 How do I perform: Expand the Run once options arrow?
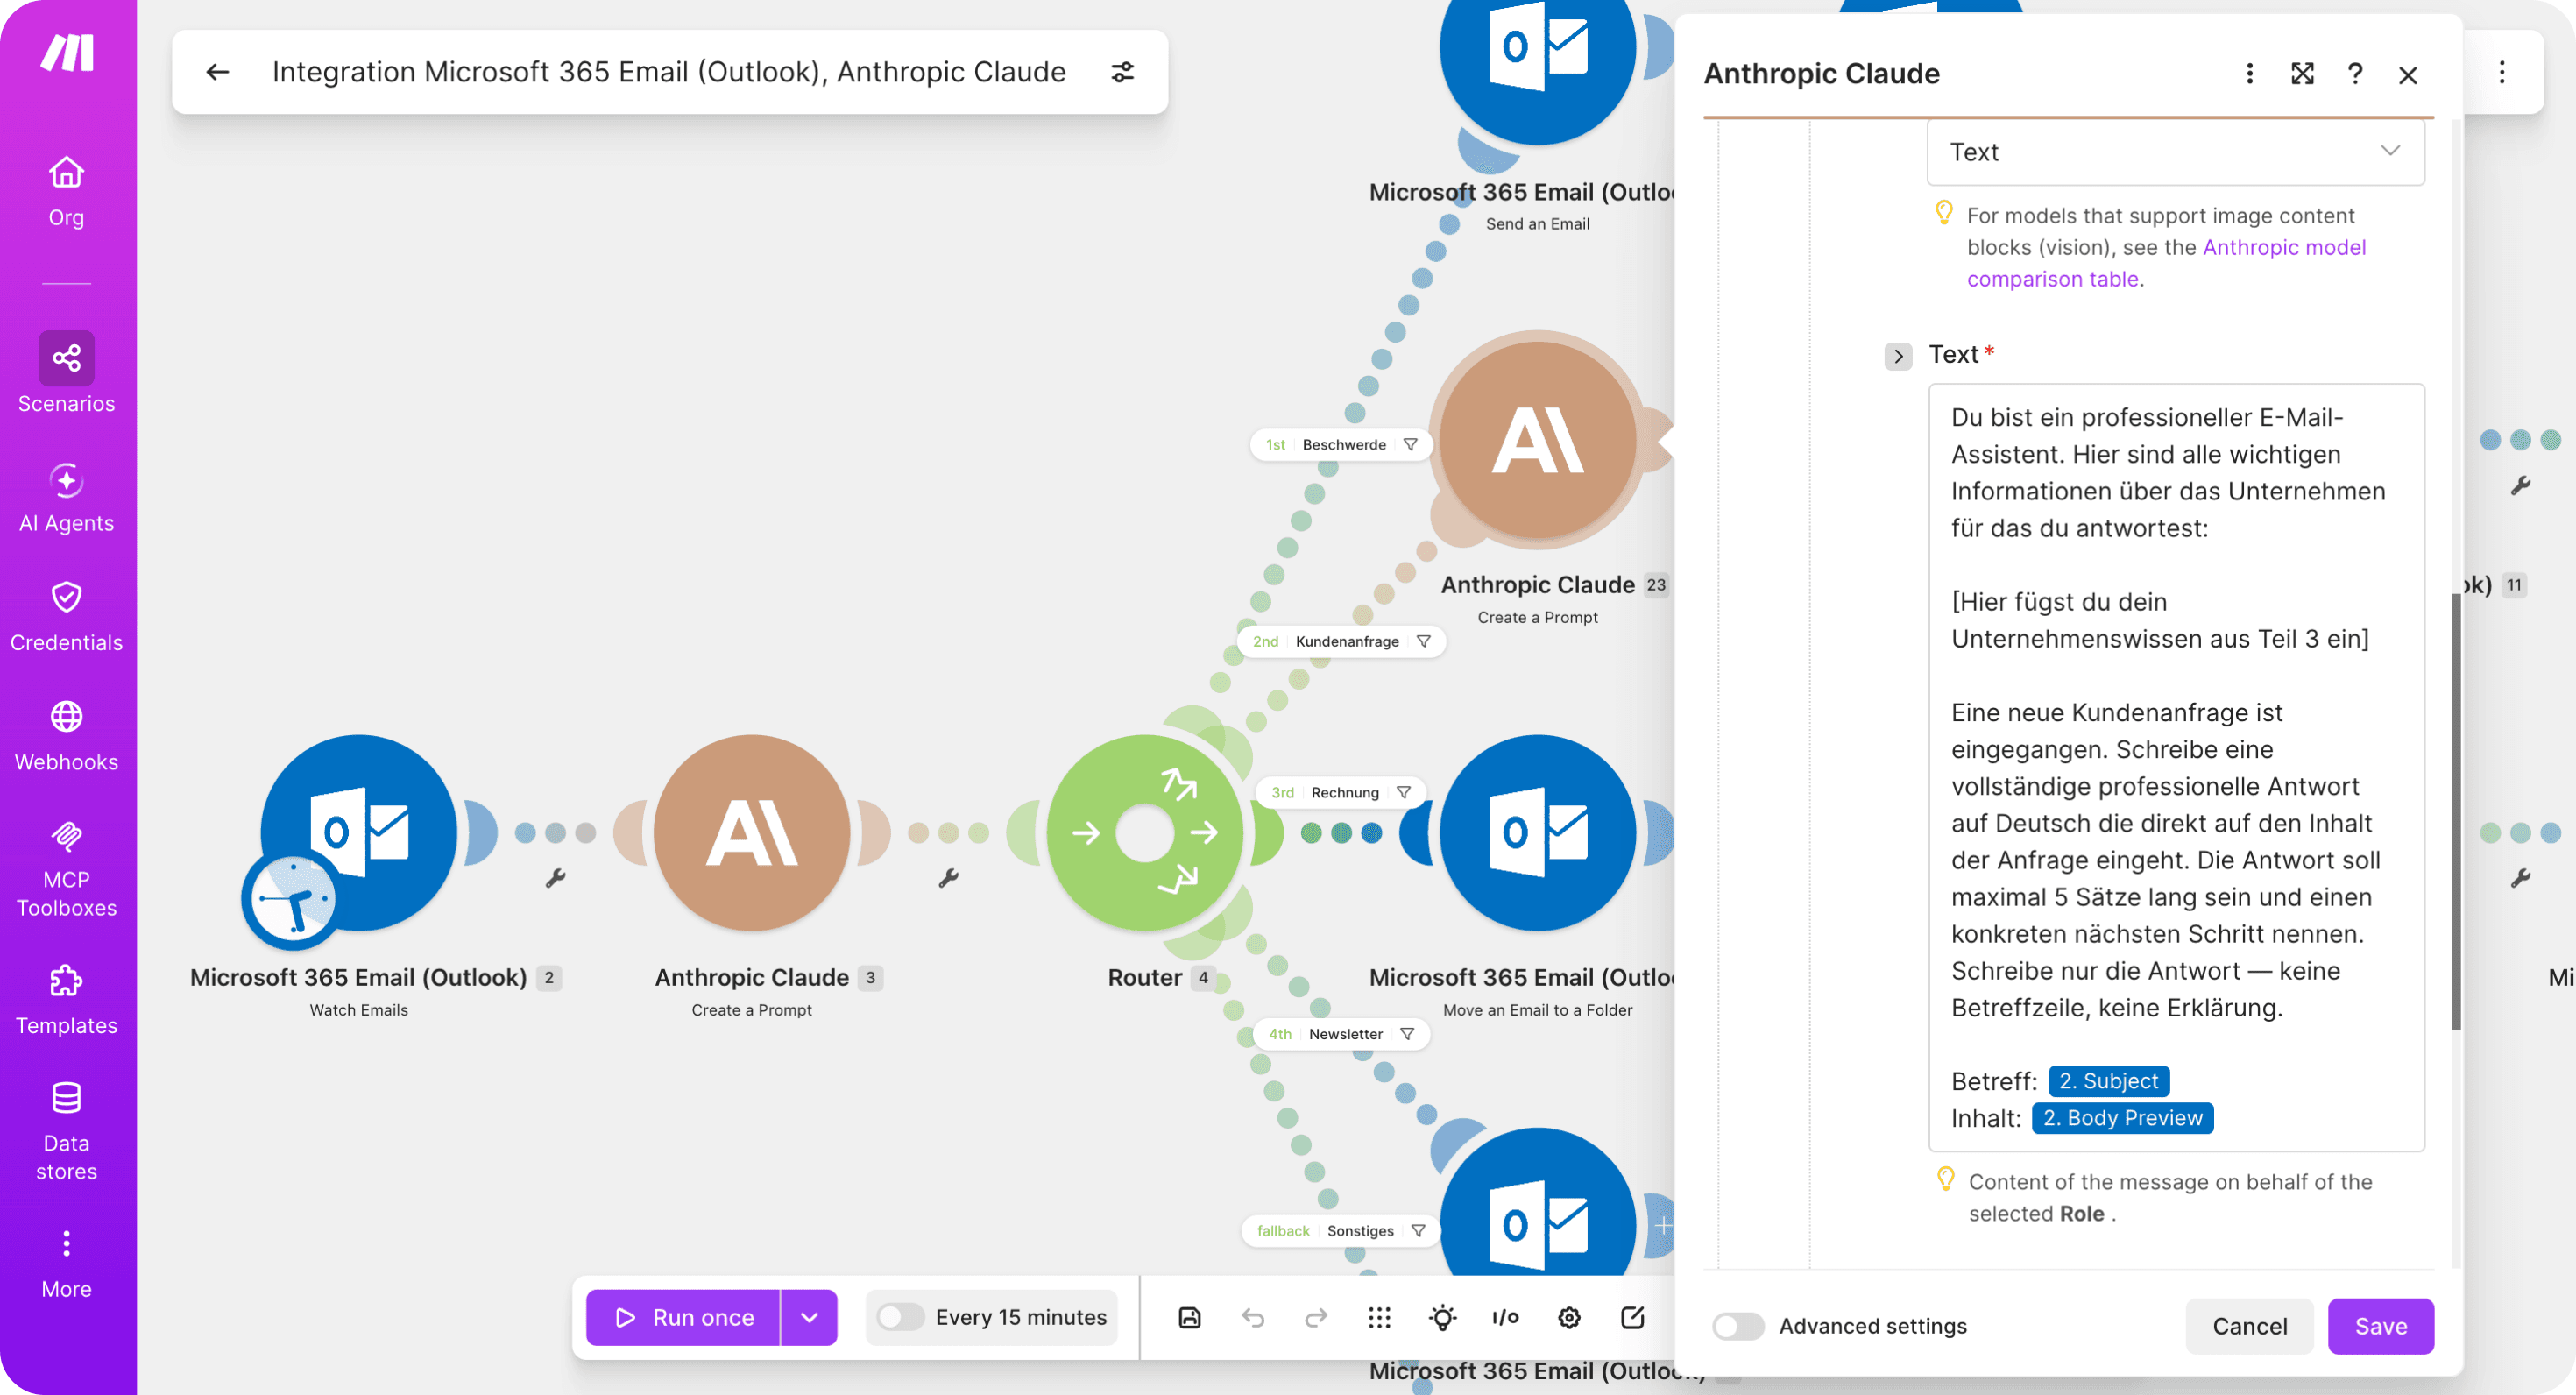point(809,1317)
